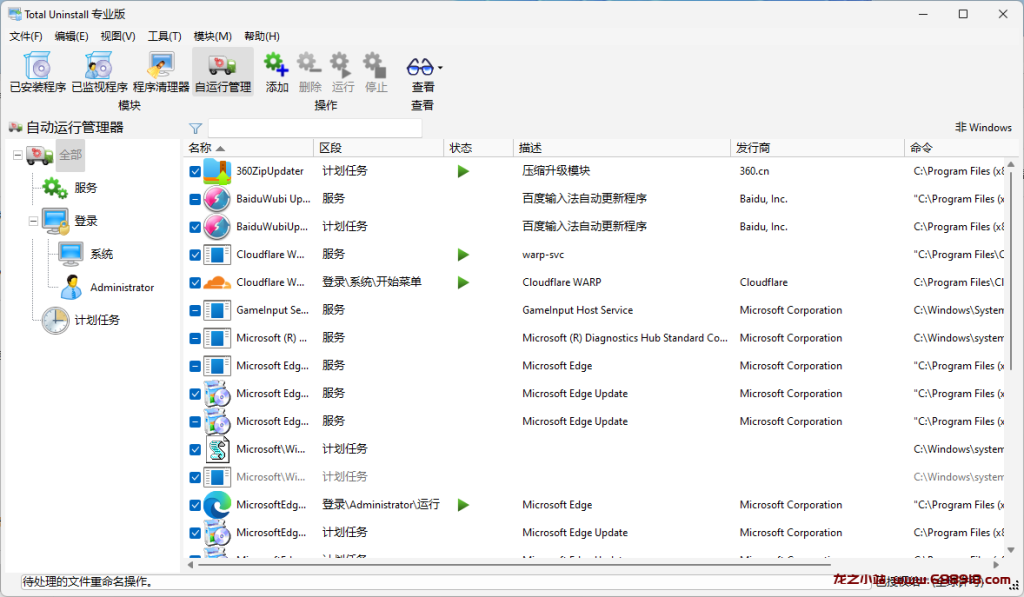Click the GameInput Se... service icon
Screen dimensions: 1024x597
pos(217,310)
